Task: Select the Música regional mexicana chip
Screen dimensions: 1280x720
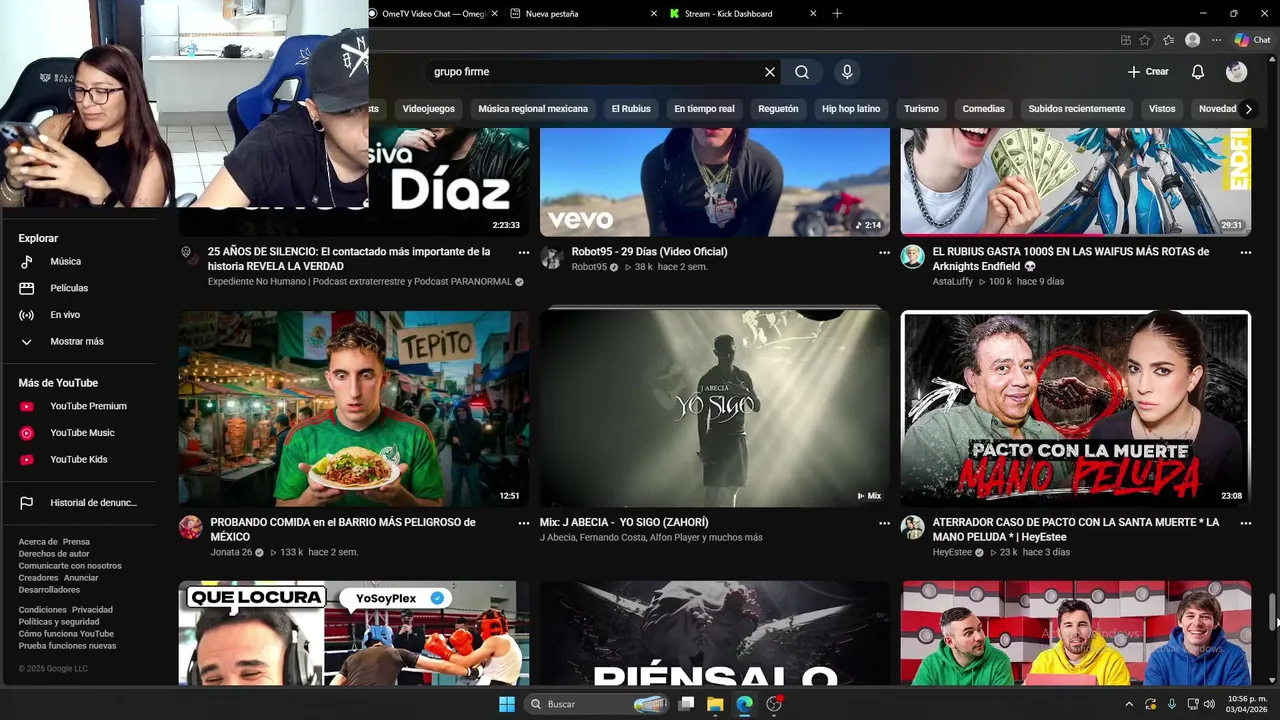Action: (x=533, y=109)
